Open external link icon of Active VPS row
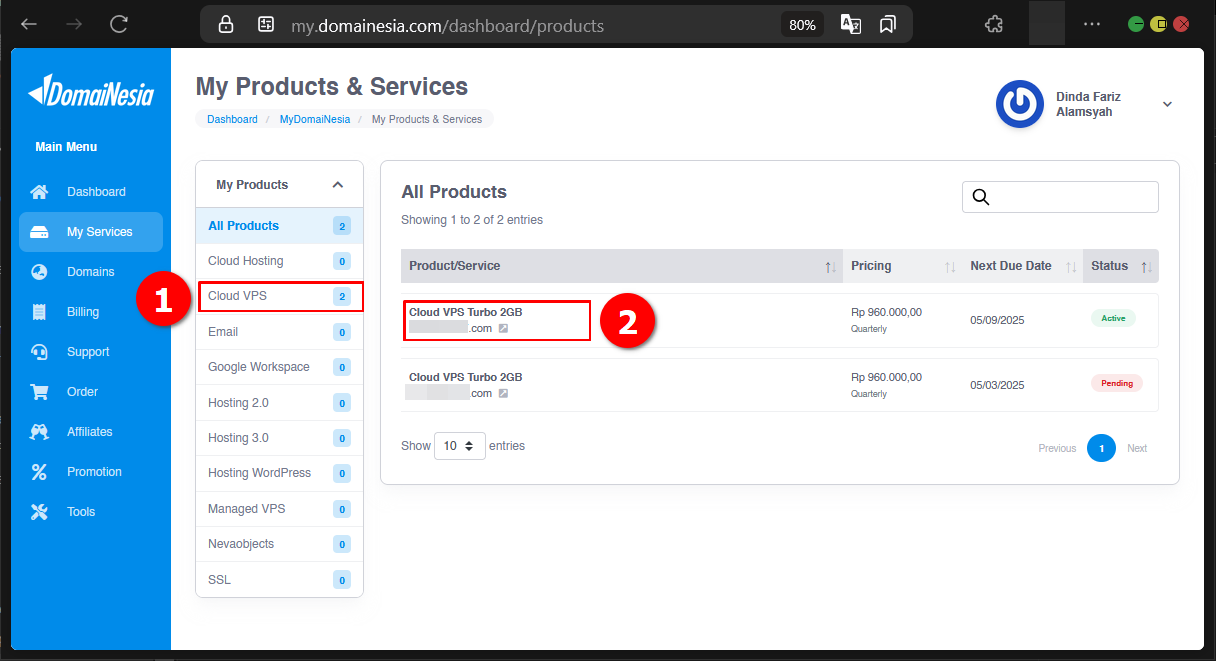This screenshot has width=1216, height=661. 504,328
